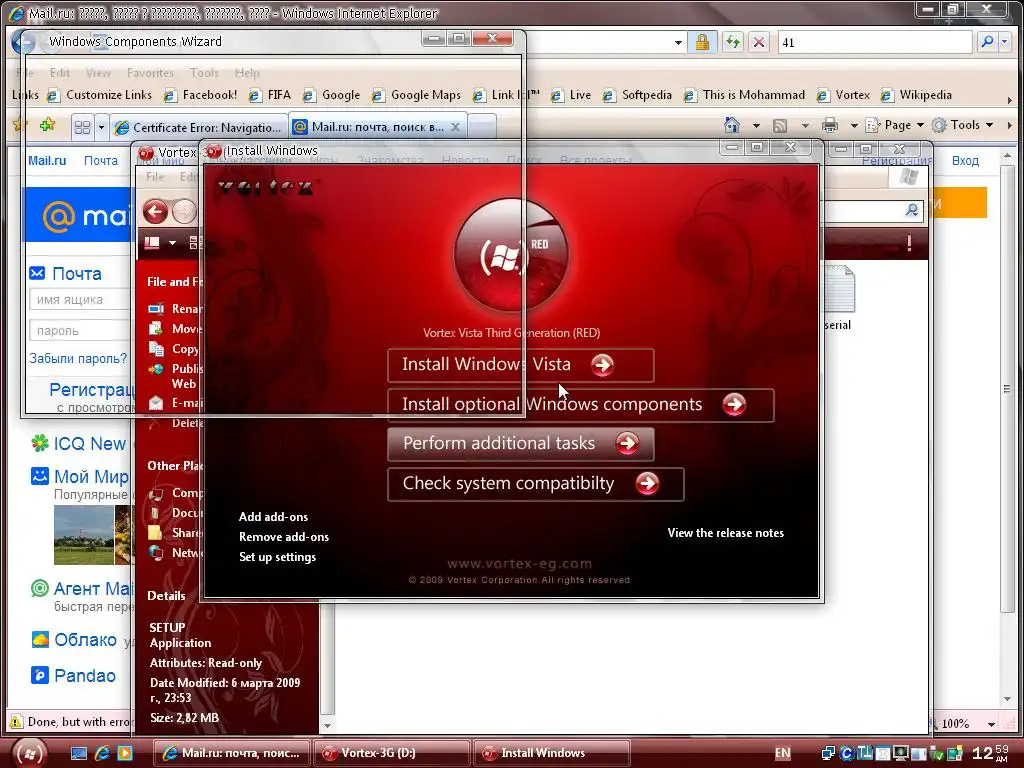Click the RSS feeds icon
Viewport: 1024px width, 768px height.
coord(779,125)
